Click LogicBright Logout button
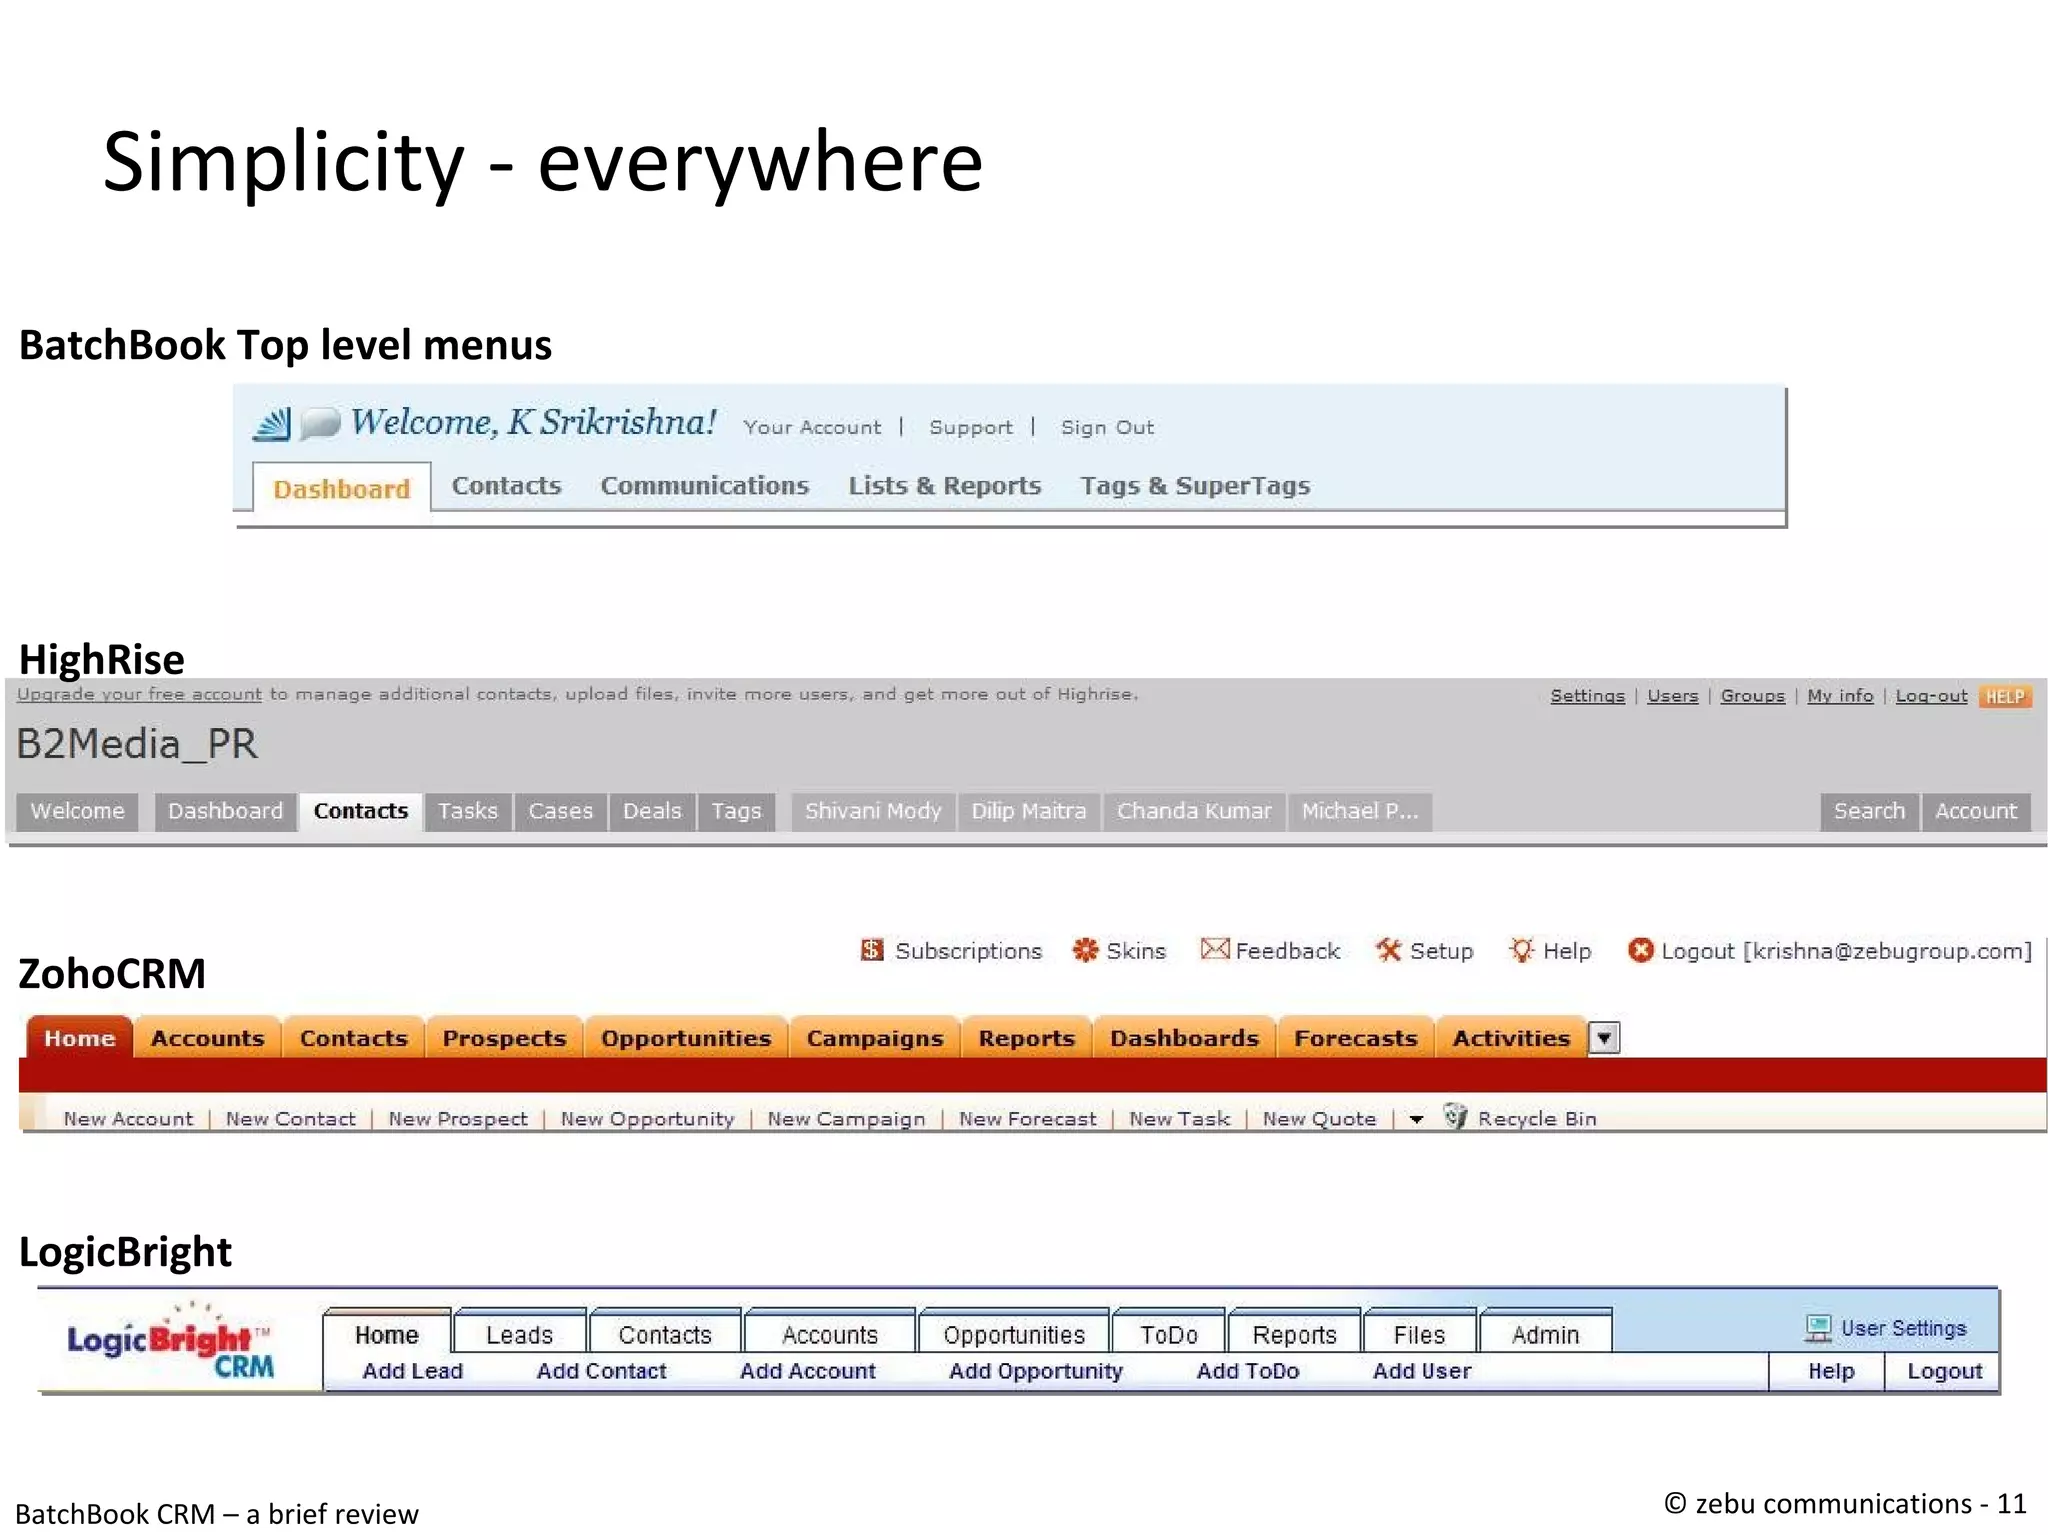The height and width of the screenshot is (1535, 2048). point(1943,1371)
